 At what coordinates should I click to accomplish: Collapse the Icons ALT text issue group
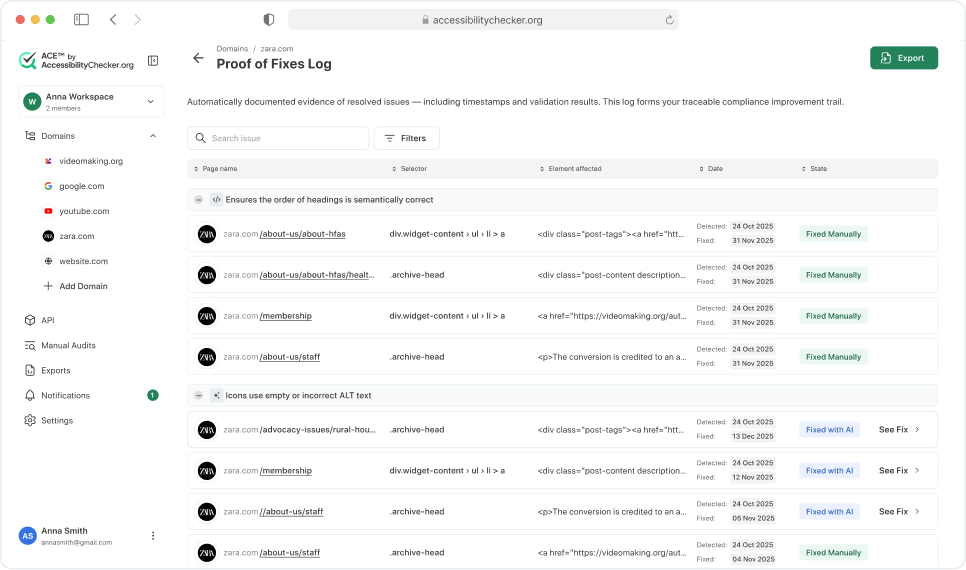click(x=198, y=396)
